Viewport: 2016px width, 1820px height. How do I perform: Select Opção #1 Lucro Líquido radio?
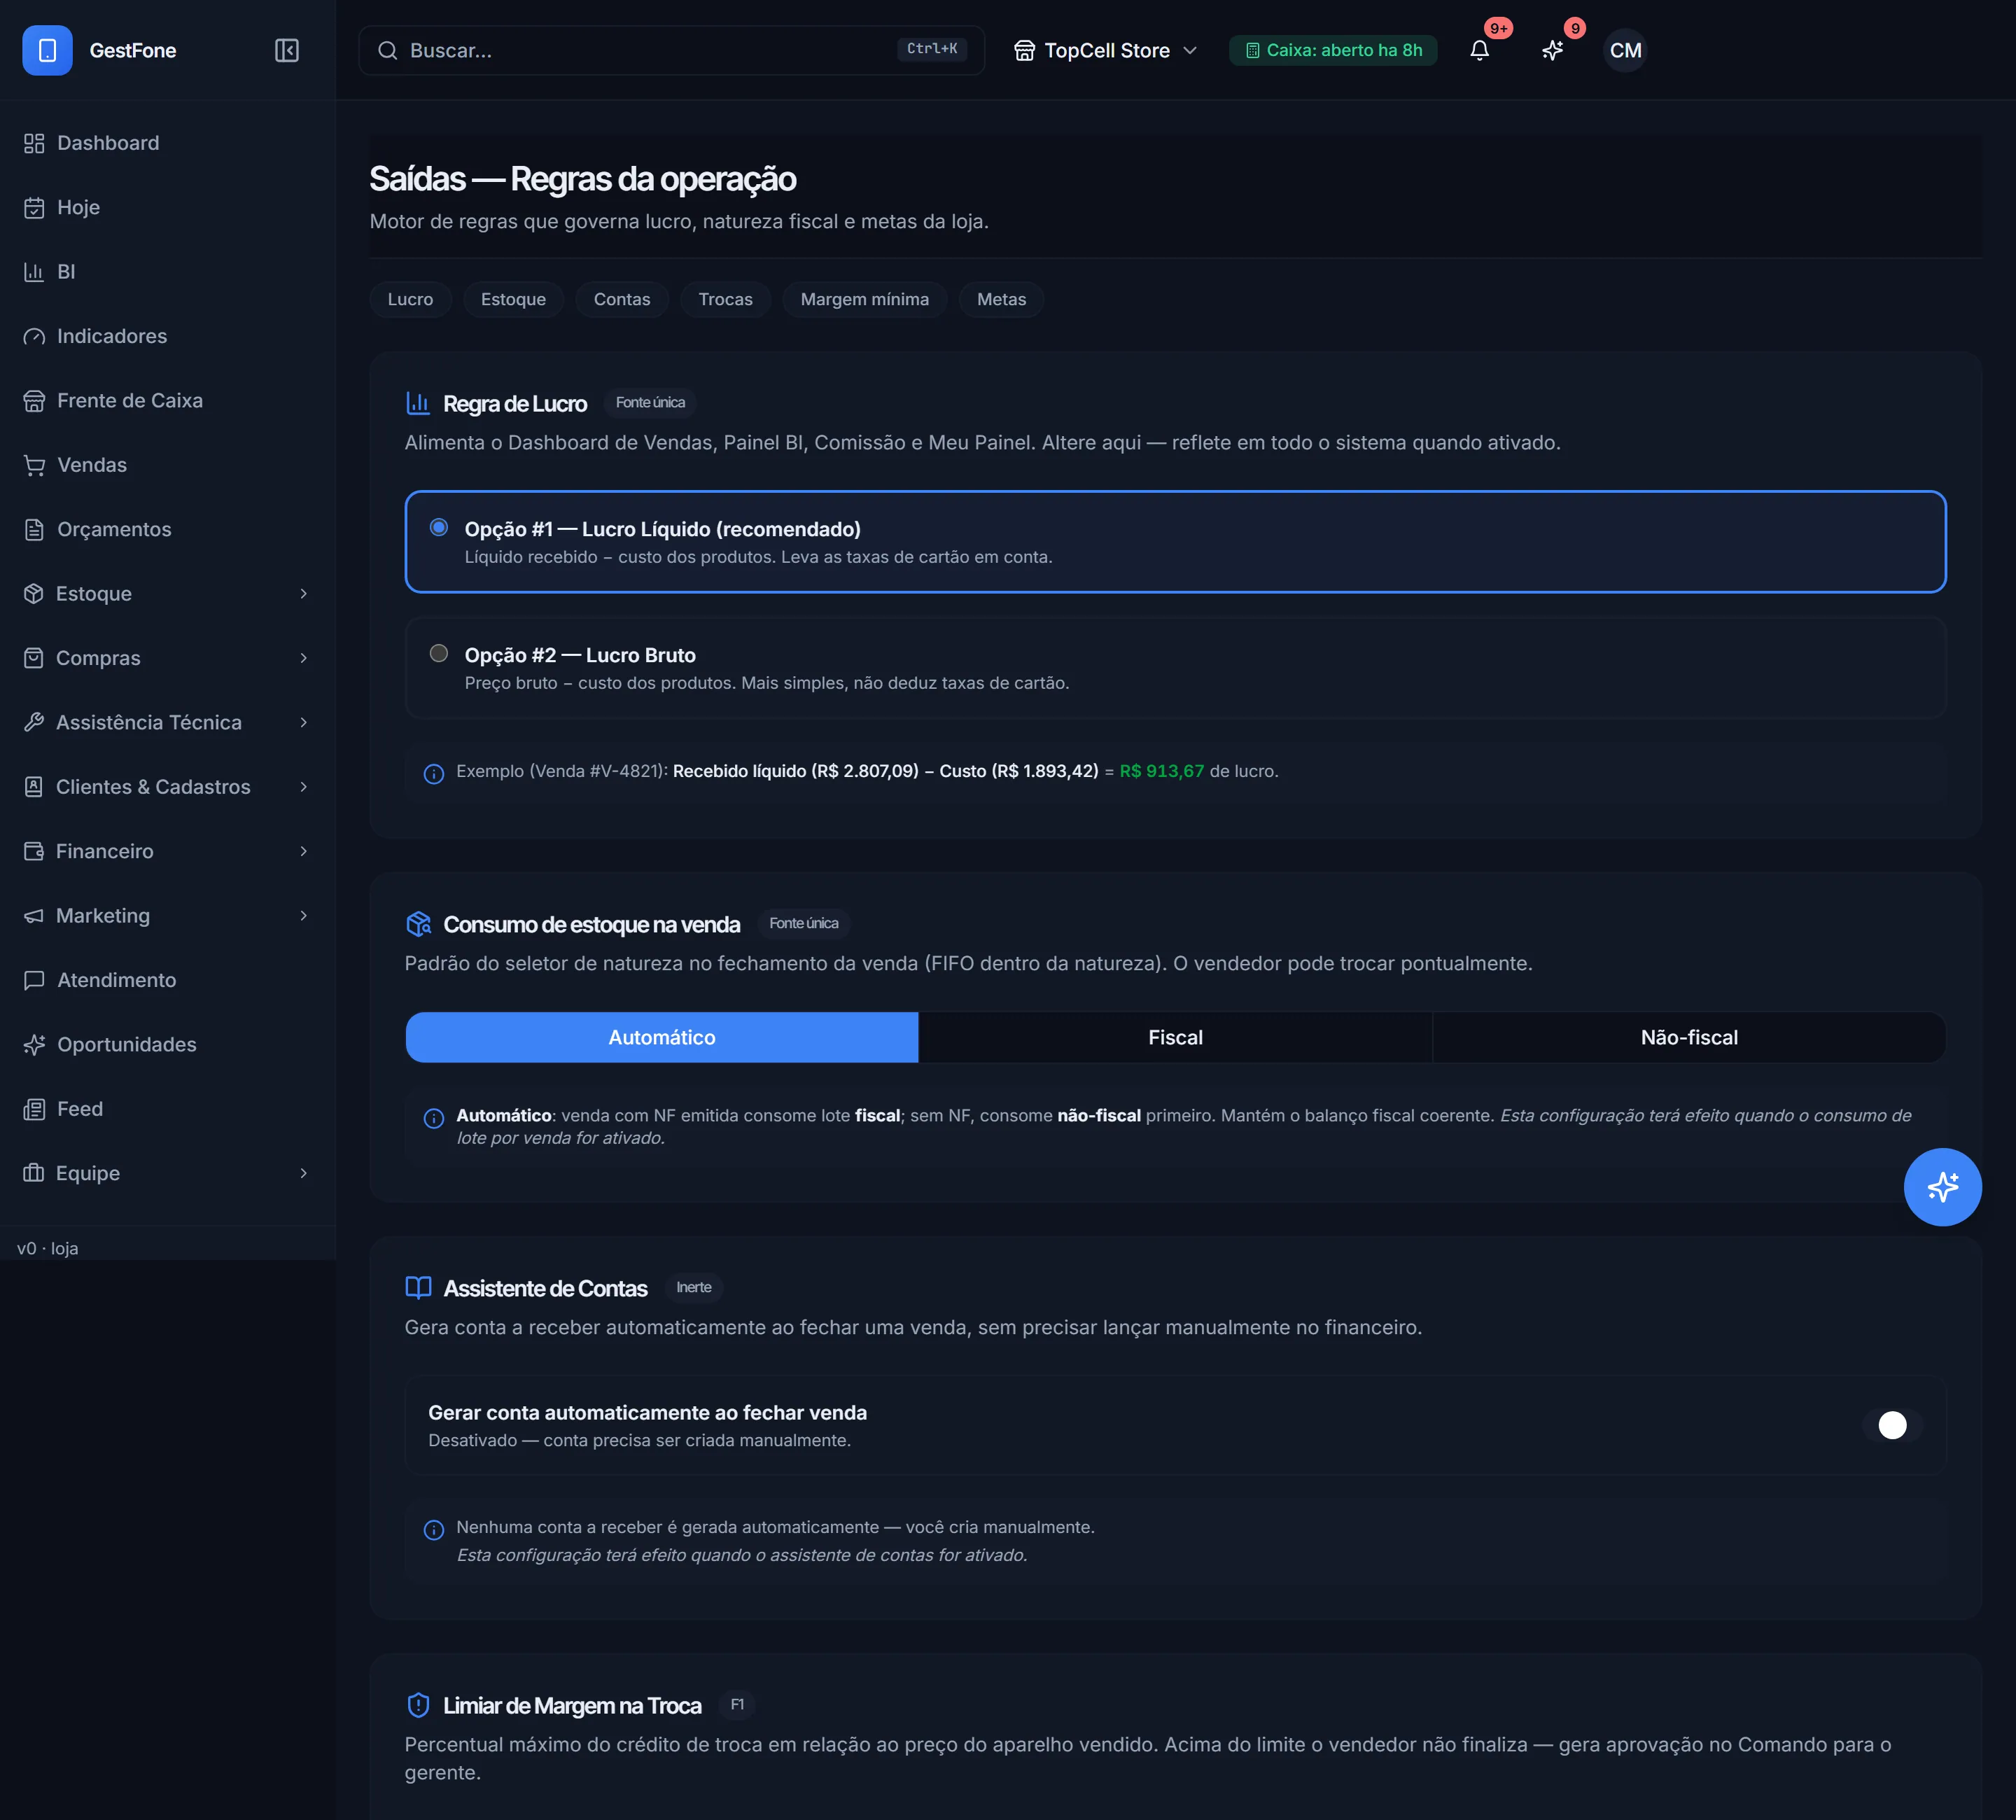click(439, 527)
